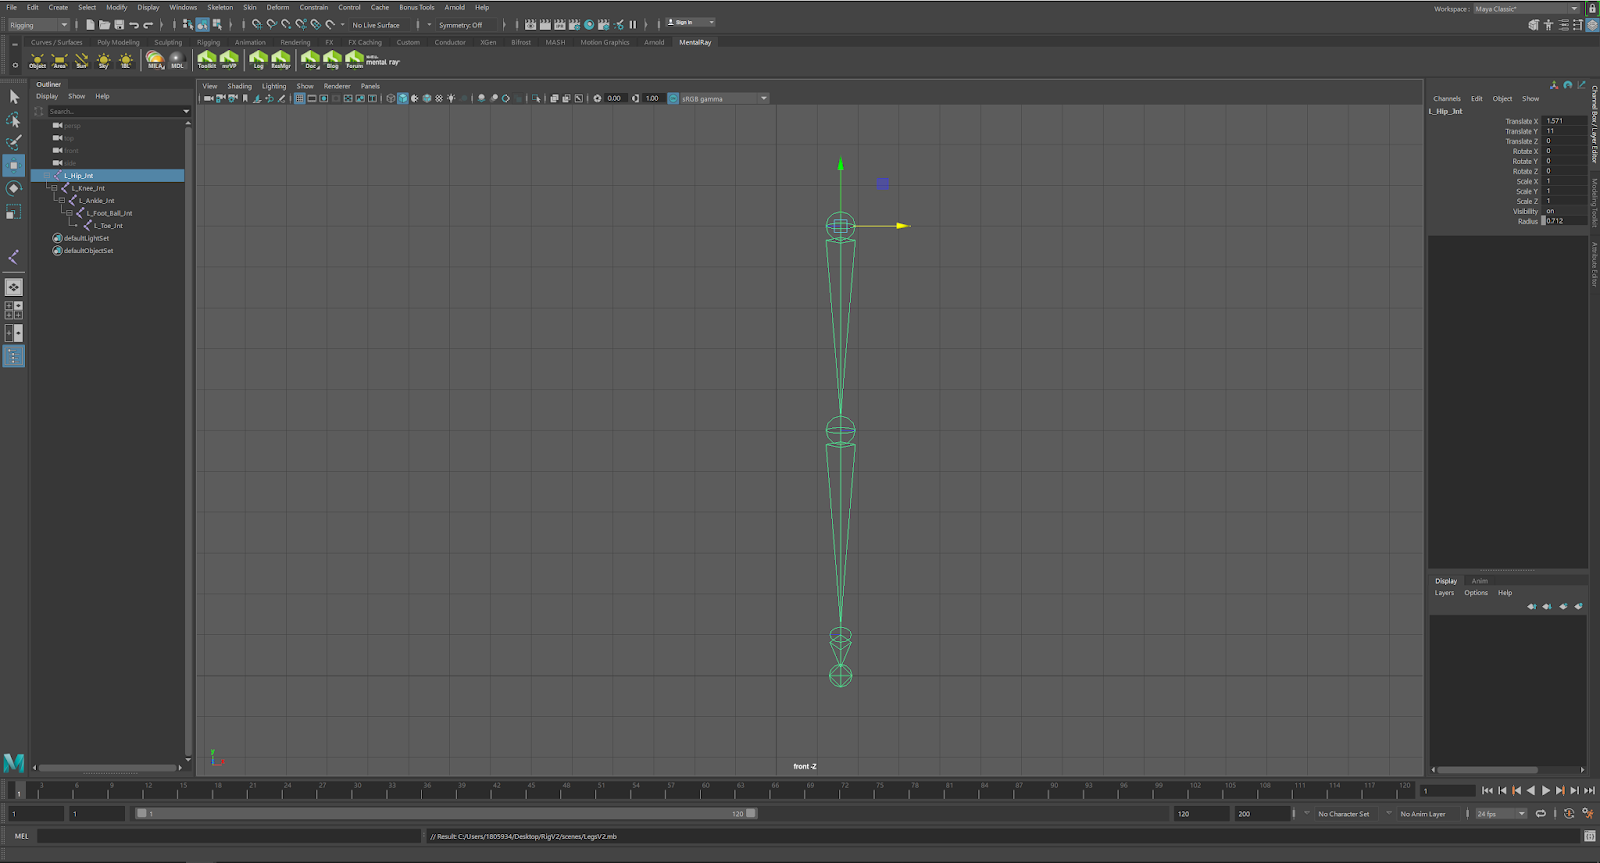Open the 24 fps frame rate dropdown
The width and height of the screenshot is (1600, 863).
pos(1502,814)
